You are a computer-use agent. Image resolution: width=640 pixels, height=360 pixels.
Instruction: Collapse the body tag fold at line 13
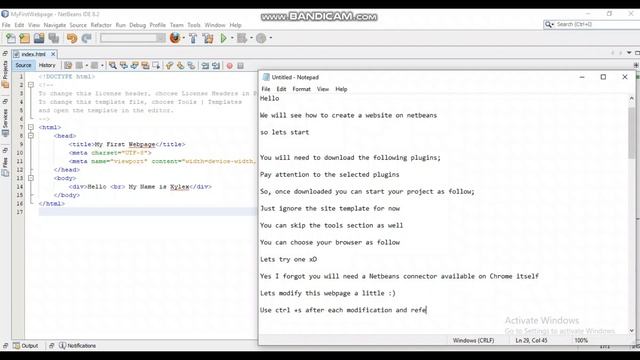click(31, 178)
